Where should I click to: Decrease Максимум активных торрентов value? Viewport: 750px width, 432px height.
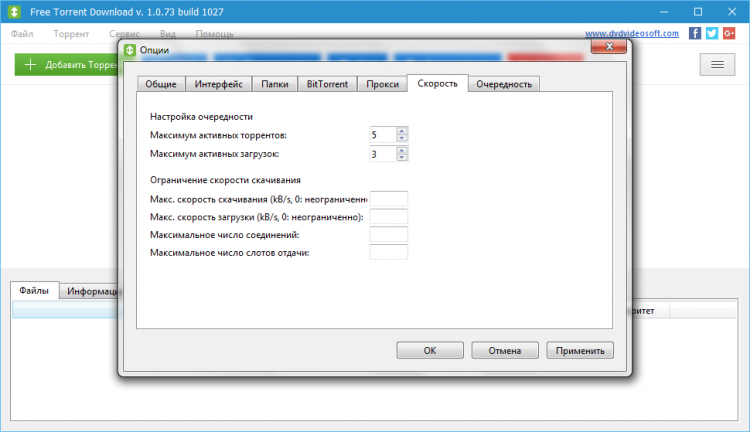[x=402, y=138]
